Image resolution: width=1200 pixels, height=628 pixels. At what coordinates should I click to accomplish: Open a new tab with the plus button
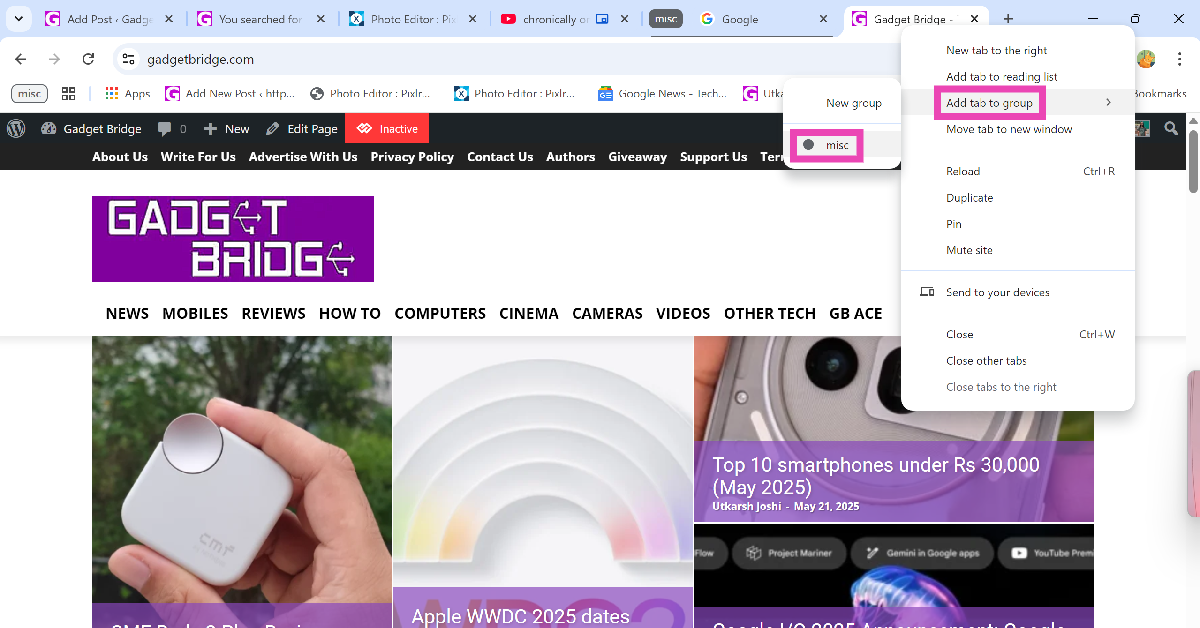coord(1008,19)
